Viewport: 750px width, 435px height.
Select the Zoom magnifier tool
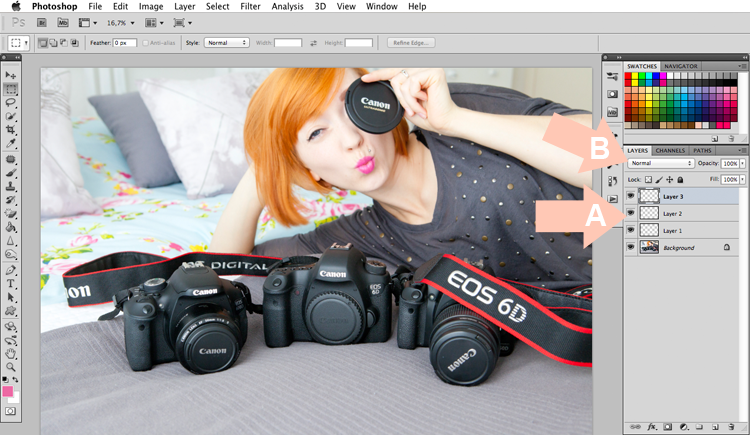(11, 367)
